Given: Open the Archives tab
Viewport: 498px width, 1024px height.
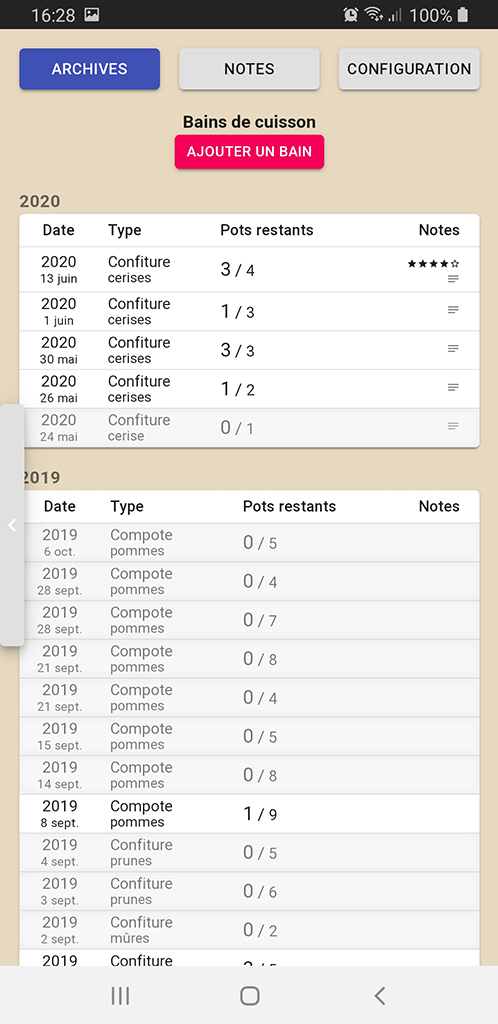Looking at the screenshot, I should [89, 69].
